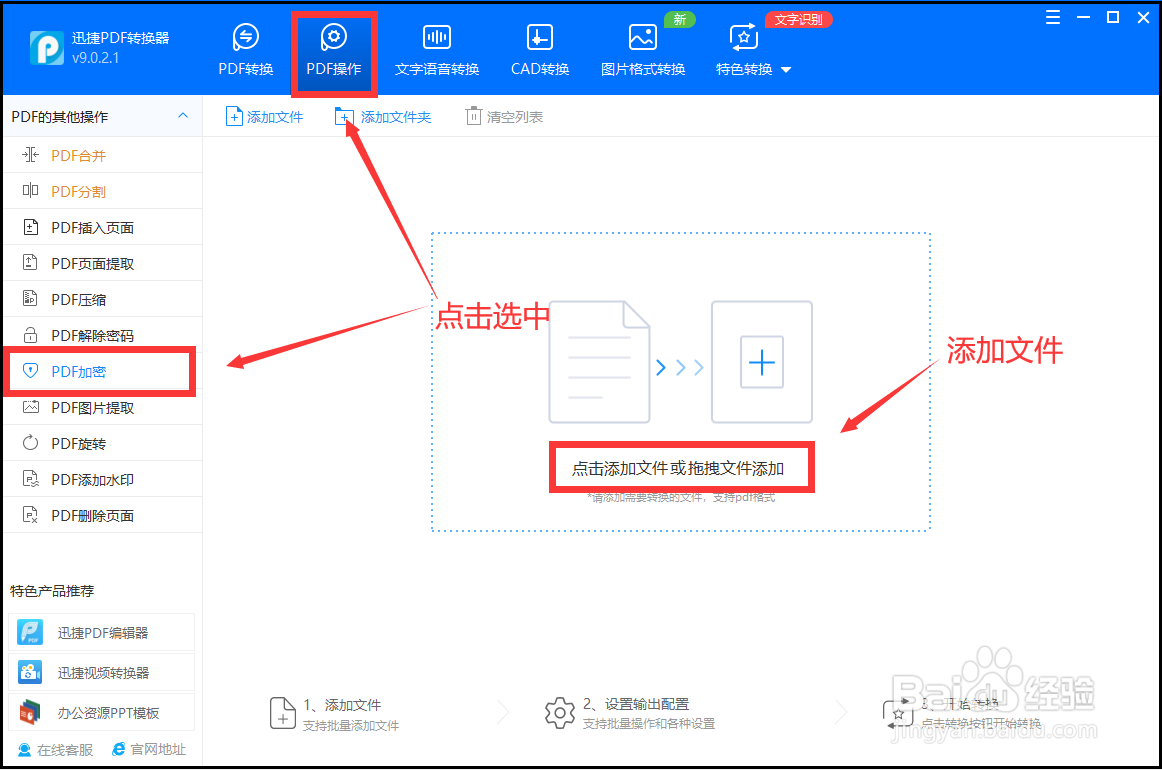Viewport: 1162px width, 770px height.
Task: Click the document illustration in drop zone
Action: tap(600, 362)
